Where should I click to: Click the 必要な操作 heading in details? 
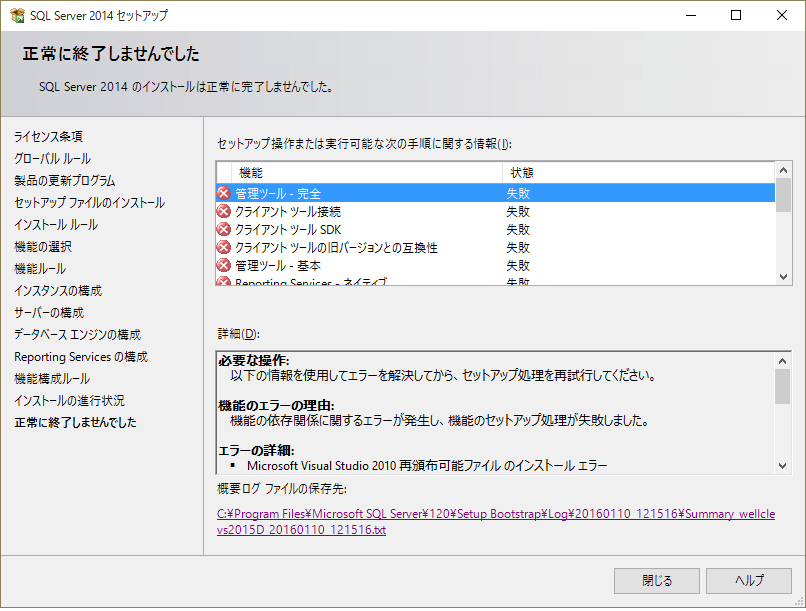254,361
